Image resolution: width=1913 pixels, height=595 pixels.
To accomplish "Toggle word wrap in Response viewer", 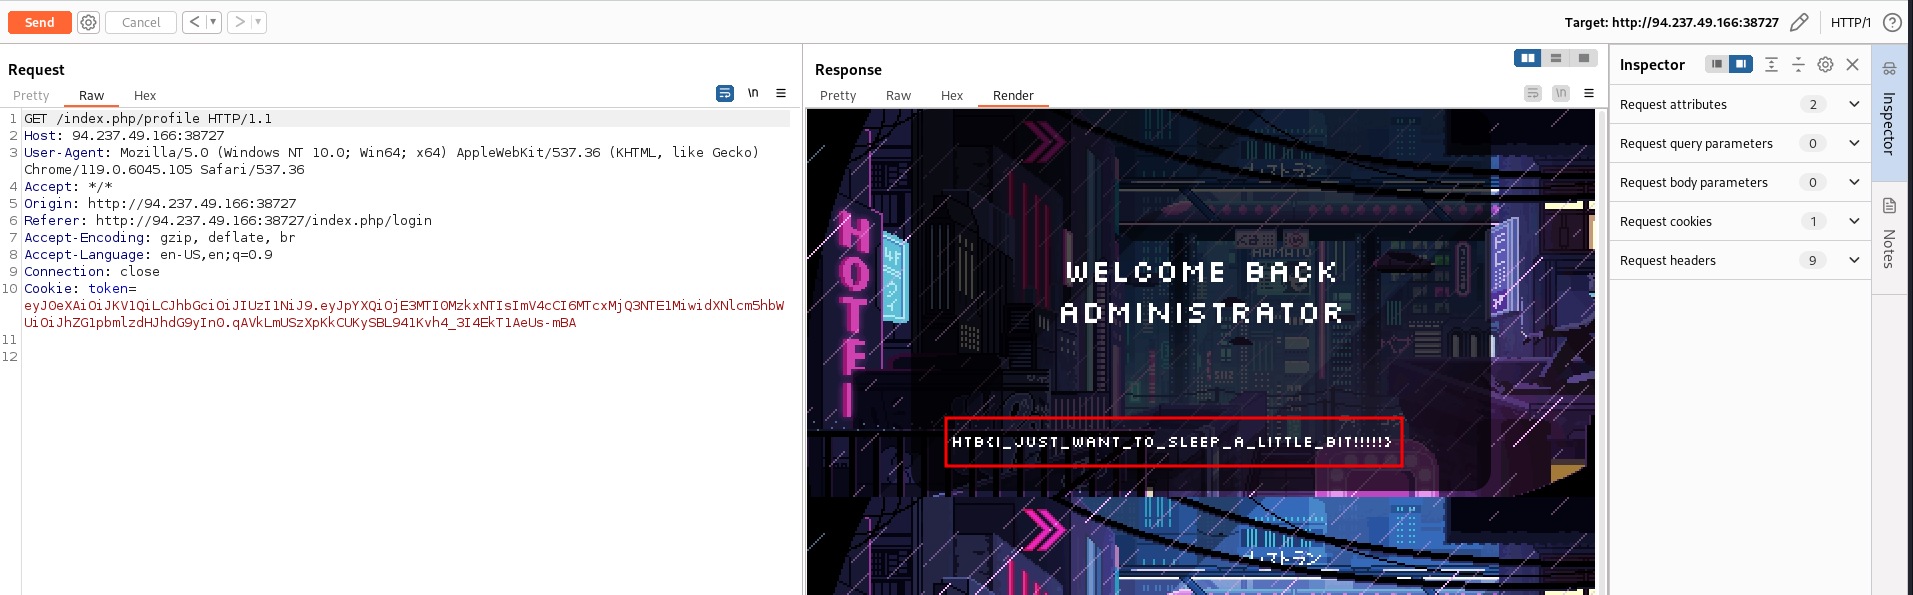I will pyautogui.click(x=1533, y=93).
